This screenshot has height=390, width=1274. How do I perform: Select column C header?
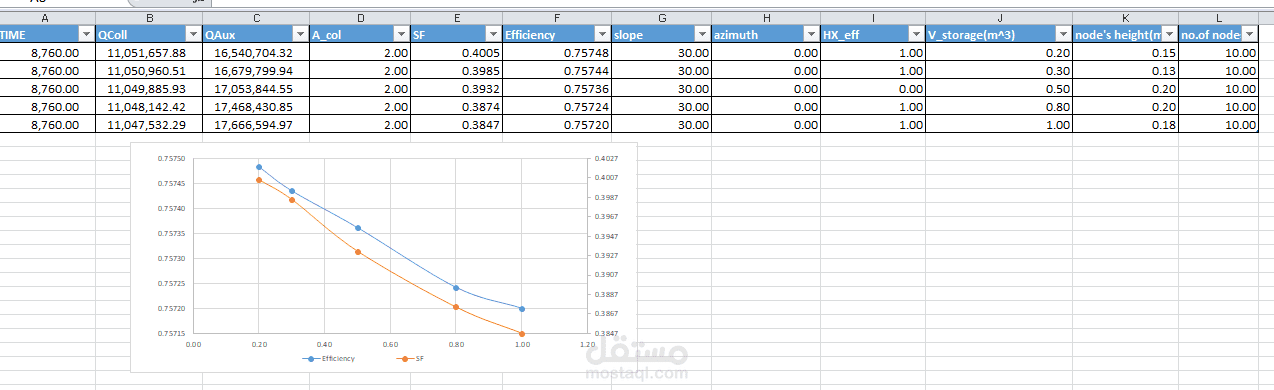point(256,18)
